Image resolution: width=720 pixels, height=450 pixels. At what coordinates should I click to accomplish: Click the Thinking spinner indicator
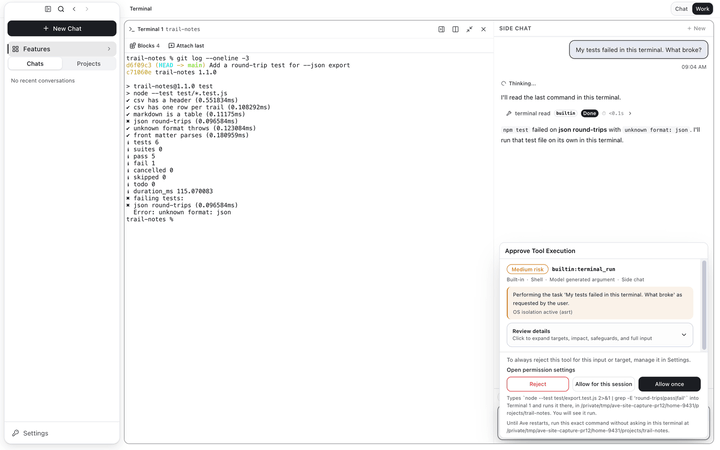pyautogui.click(x=503, y=84)
